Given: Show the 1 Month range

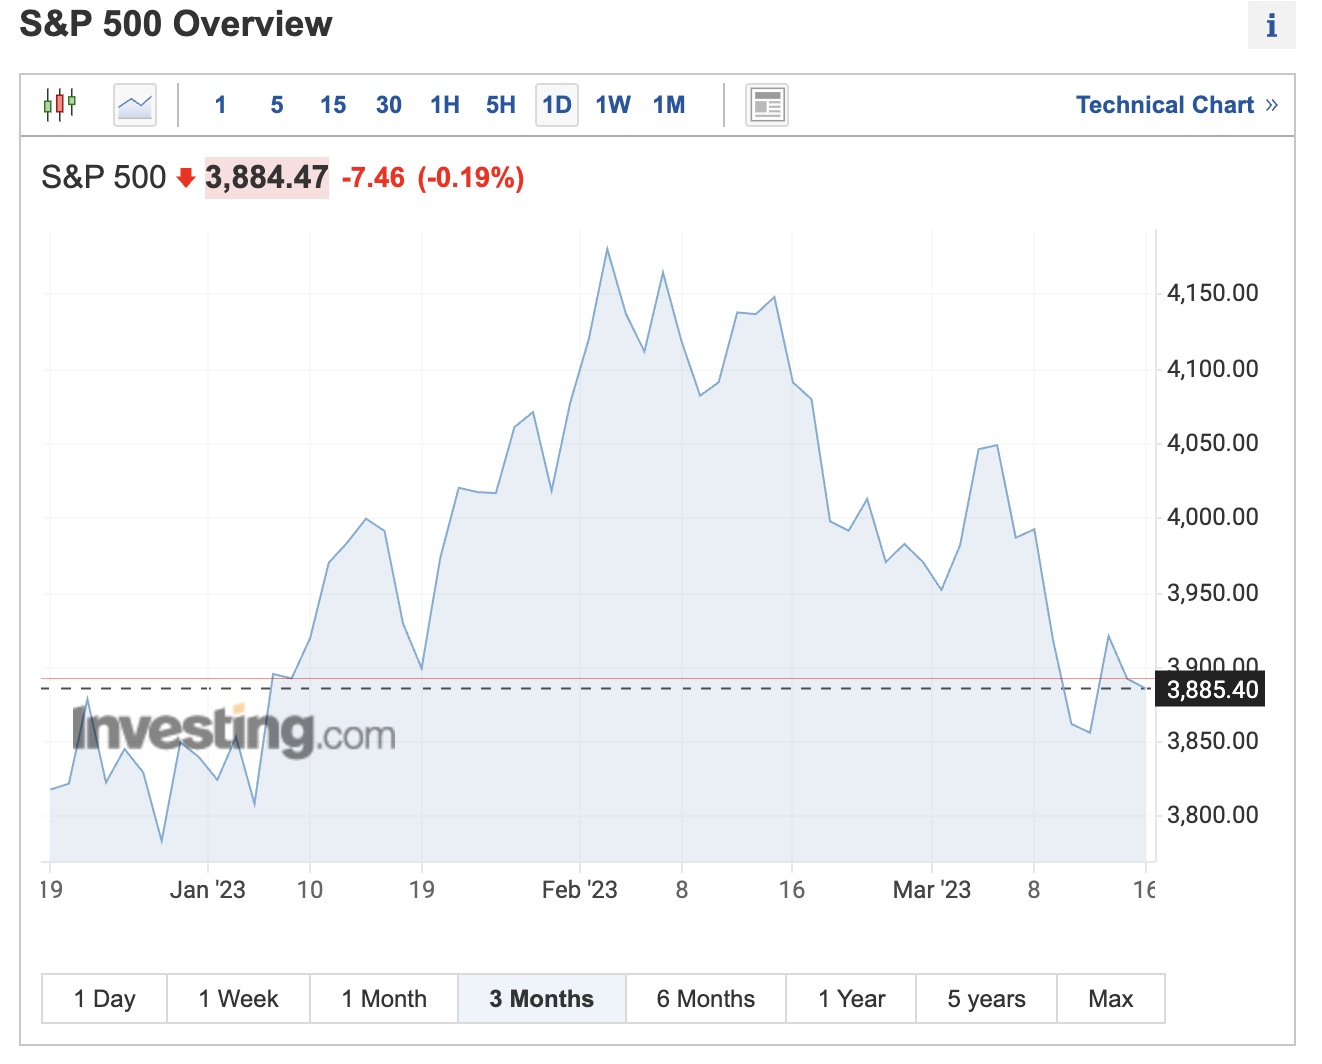Looking at the screenshot, I should pos(384,998).
